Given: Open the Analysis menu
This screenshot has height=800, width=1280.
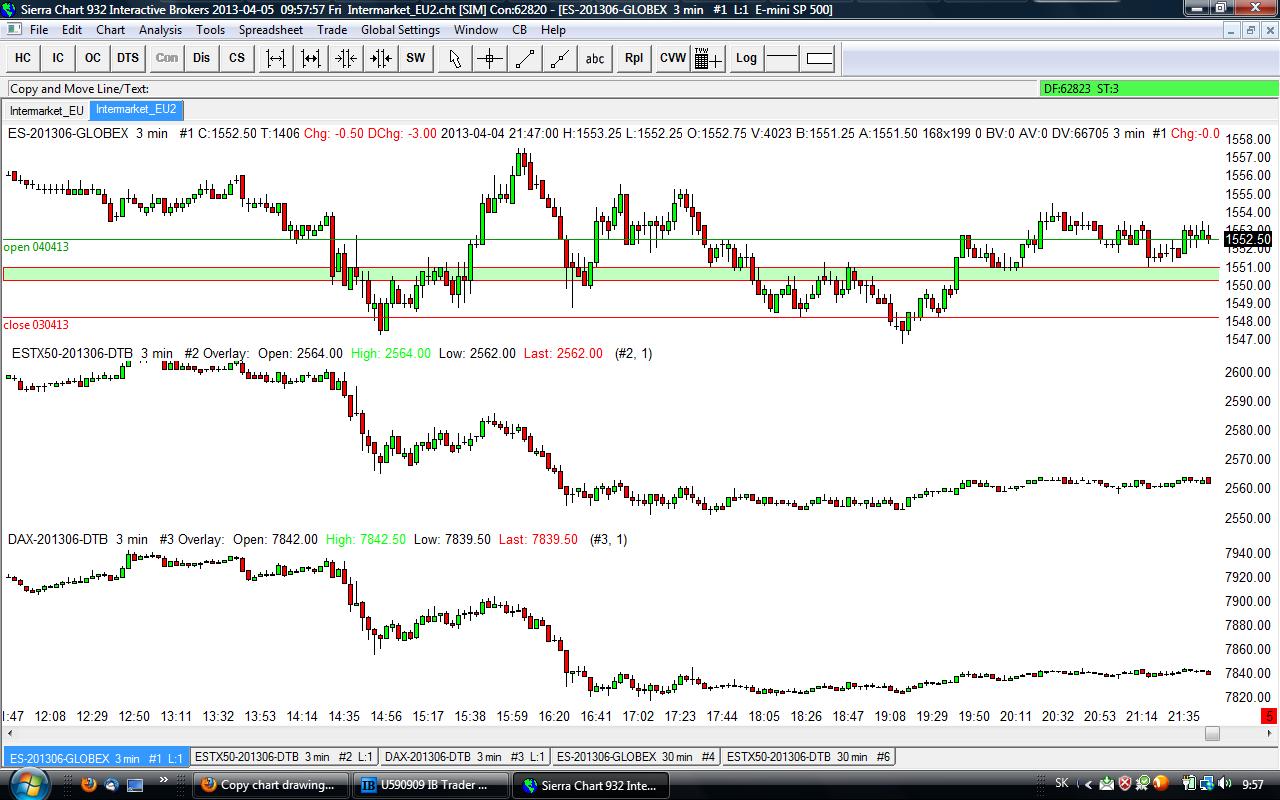Looking at the screenshot, I should (160, 30).
